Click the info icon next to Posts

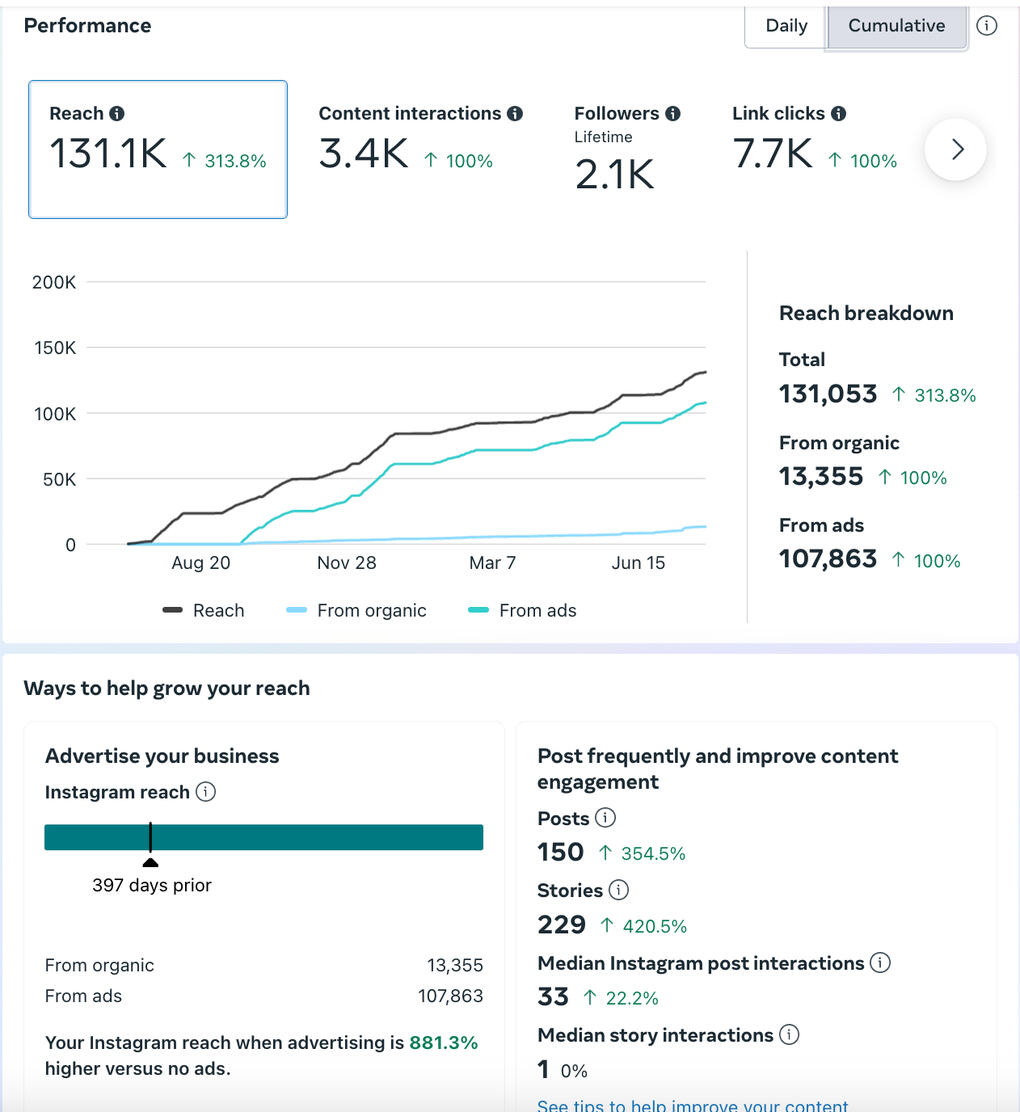click(x=605, y=818)
